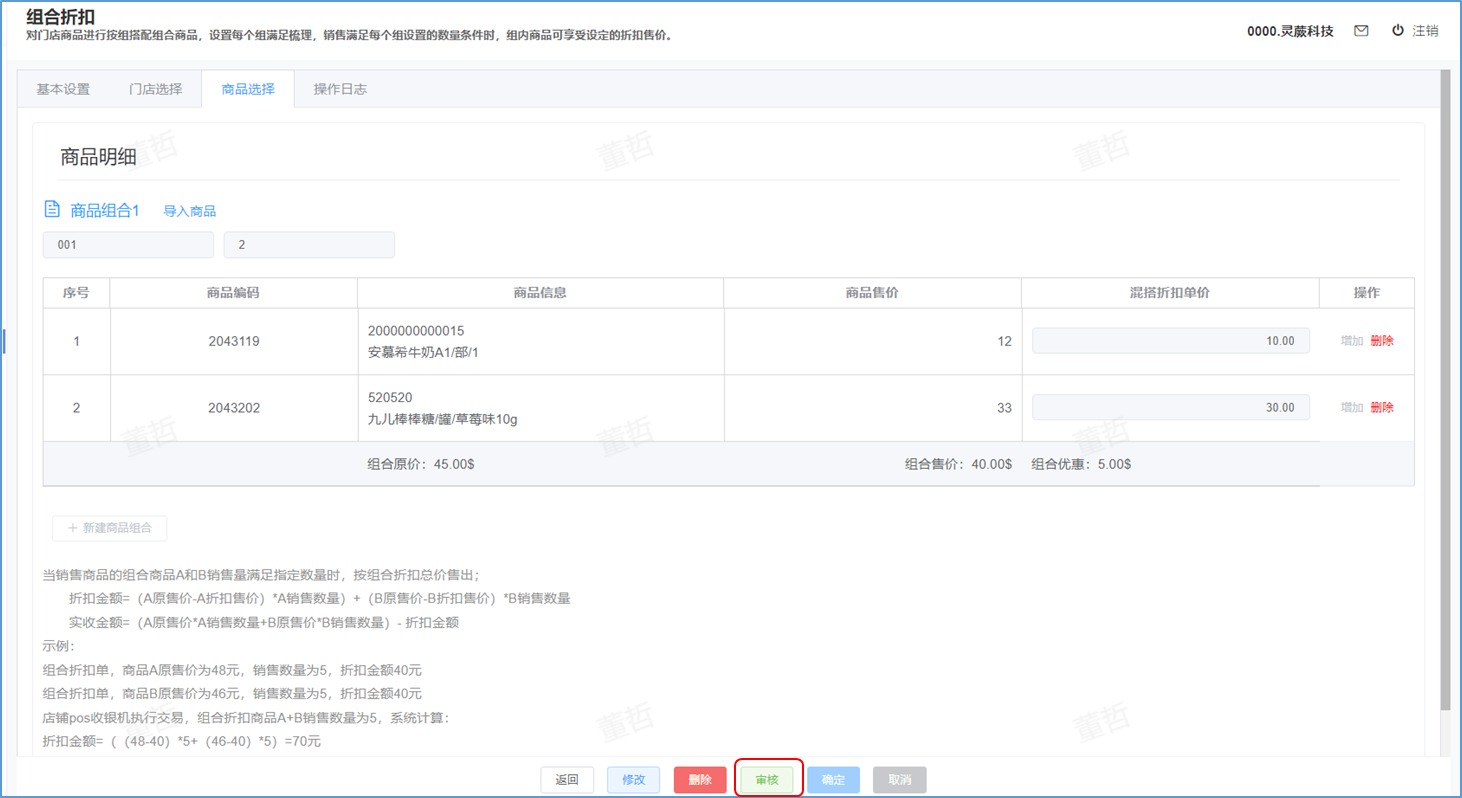Image resolution: width=1462 pixels, height=798 pixels.
Task: Click the blue 修改 button
Action: 633,780
